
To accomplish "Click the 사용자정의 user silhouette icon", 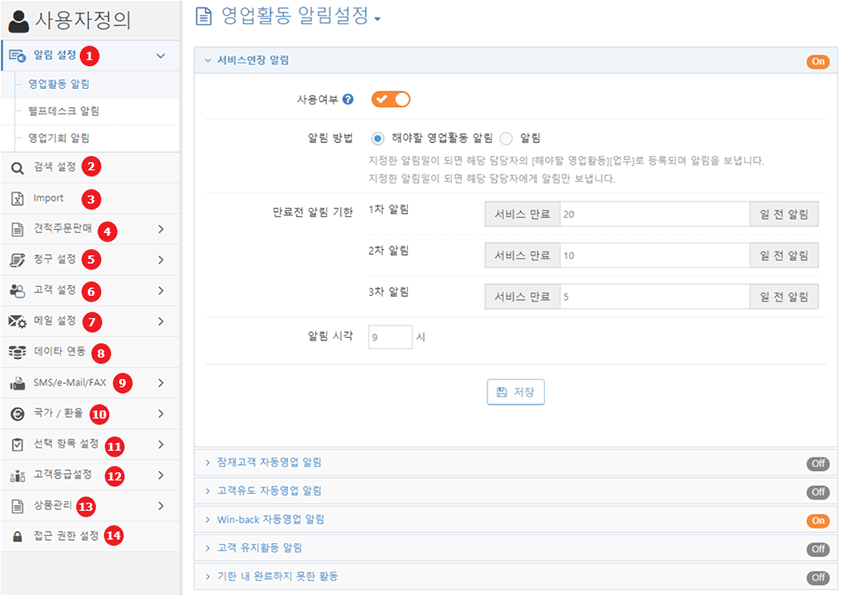I will point(19,21).
